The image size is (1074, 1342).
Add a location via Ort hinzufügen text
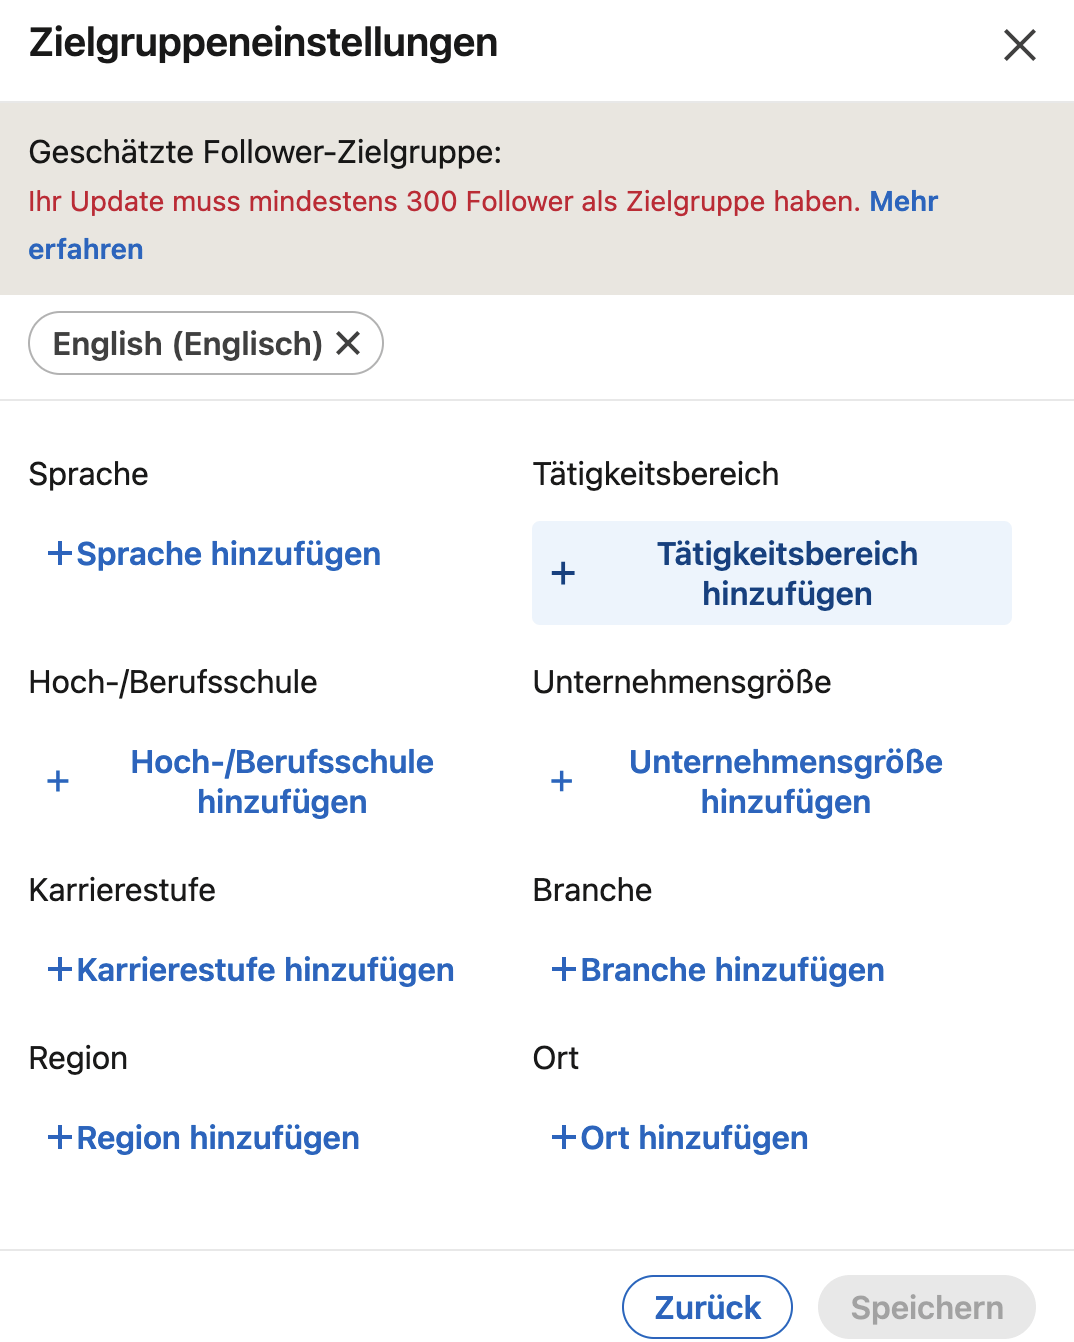tap(695, 1137)
